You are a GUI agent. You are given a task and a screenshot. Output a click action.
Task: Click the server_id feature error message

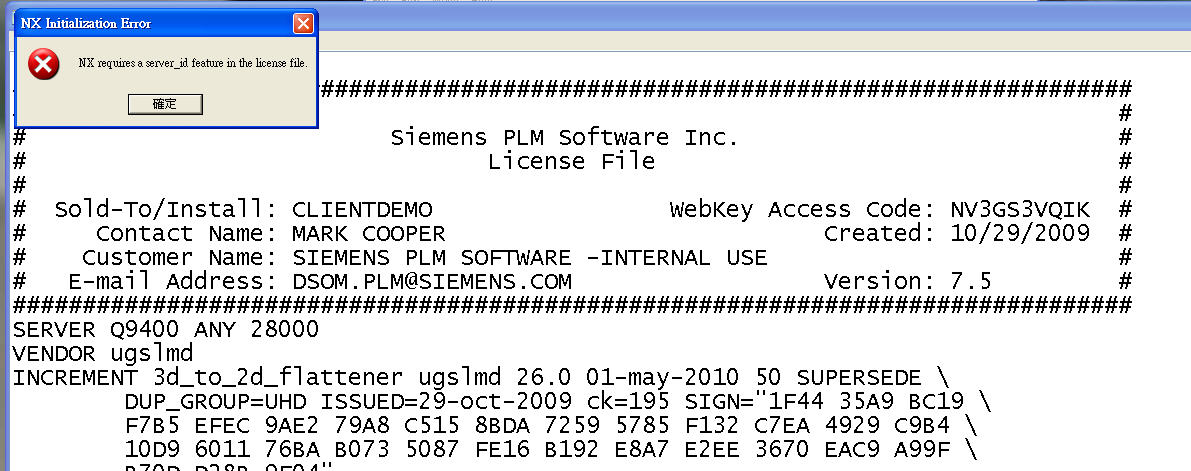coord(193,64)
